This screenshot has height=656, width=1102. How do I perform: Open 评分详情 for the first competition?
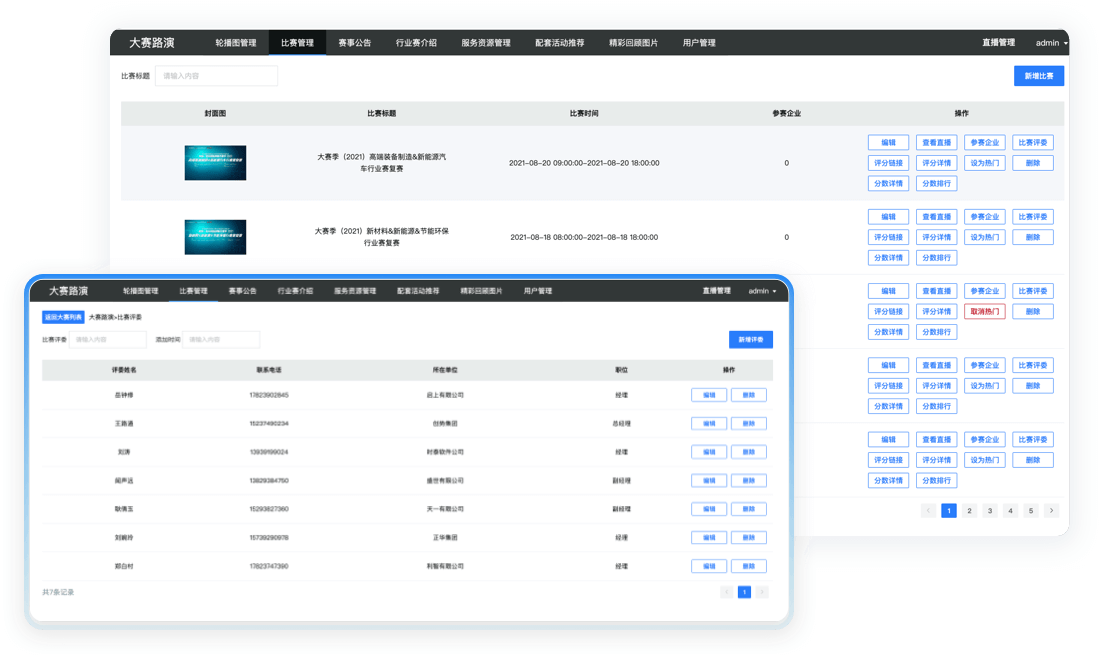click(937, 162)
